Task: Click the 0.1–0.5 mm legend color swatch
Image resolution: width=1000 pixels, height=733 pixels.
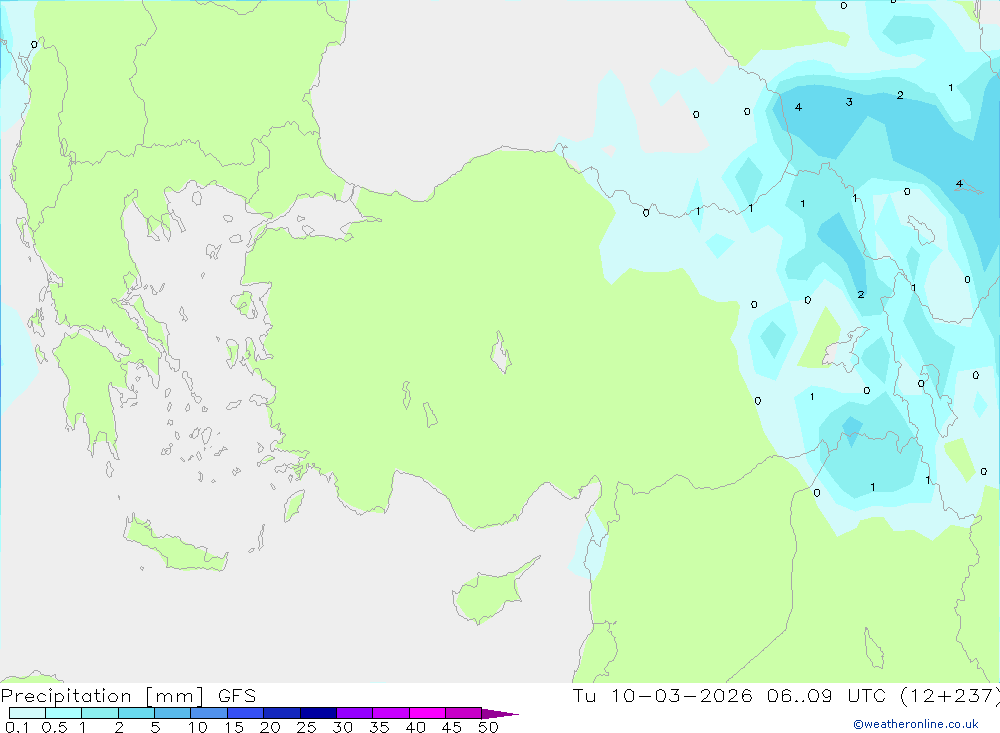Action: click(x=27, y=713)
